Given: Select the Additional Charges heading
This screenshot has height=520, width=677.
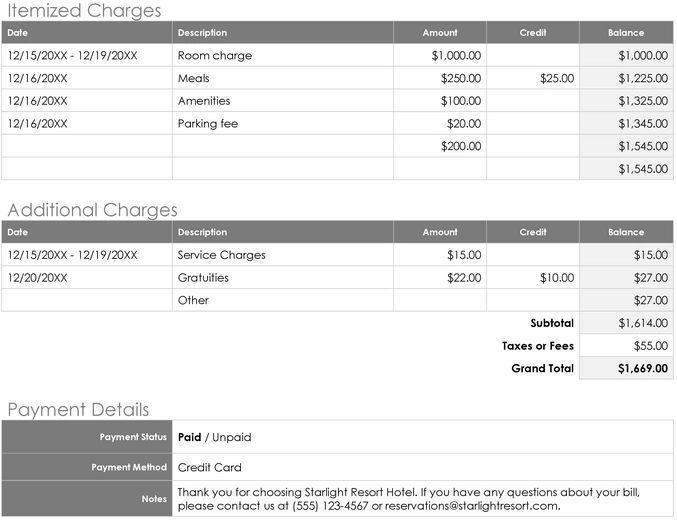Looking at the screenshot, I should tap(92, 210).
